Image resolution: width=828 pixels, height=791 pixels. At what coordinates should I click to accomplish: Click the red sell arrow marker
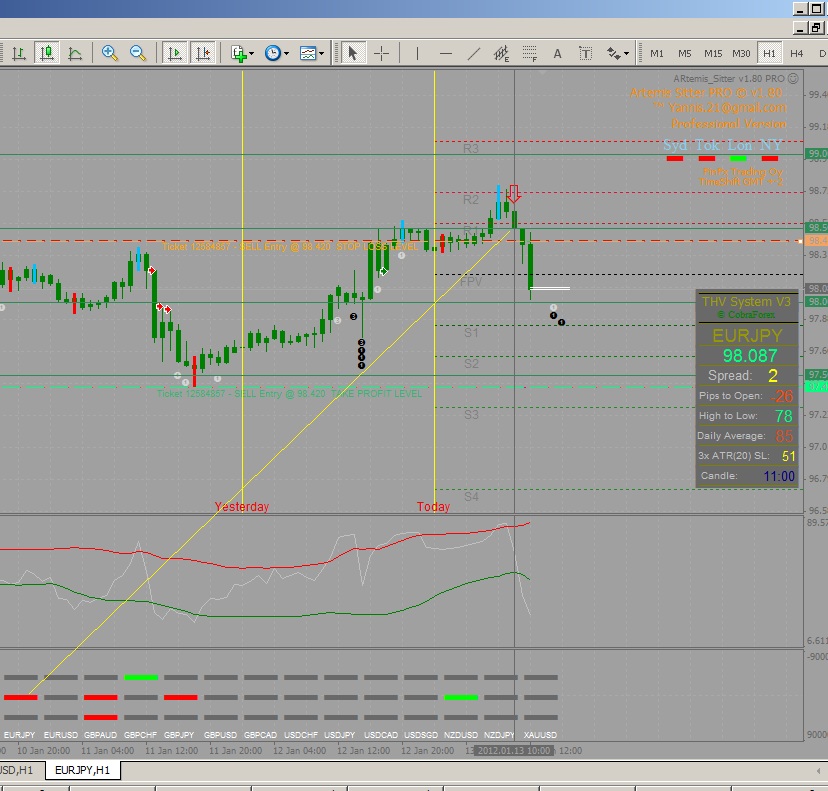point(513,194)
